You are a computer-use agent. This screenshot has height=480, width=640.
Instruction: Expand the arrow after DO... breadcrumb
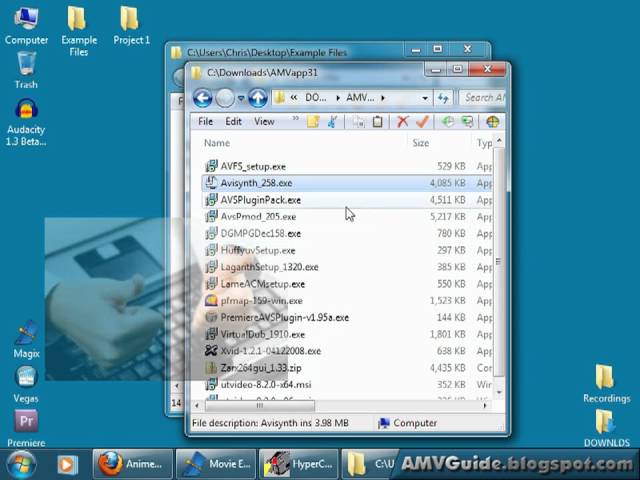click(338, 98)
